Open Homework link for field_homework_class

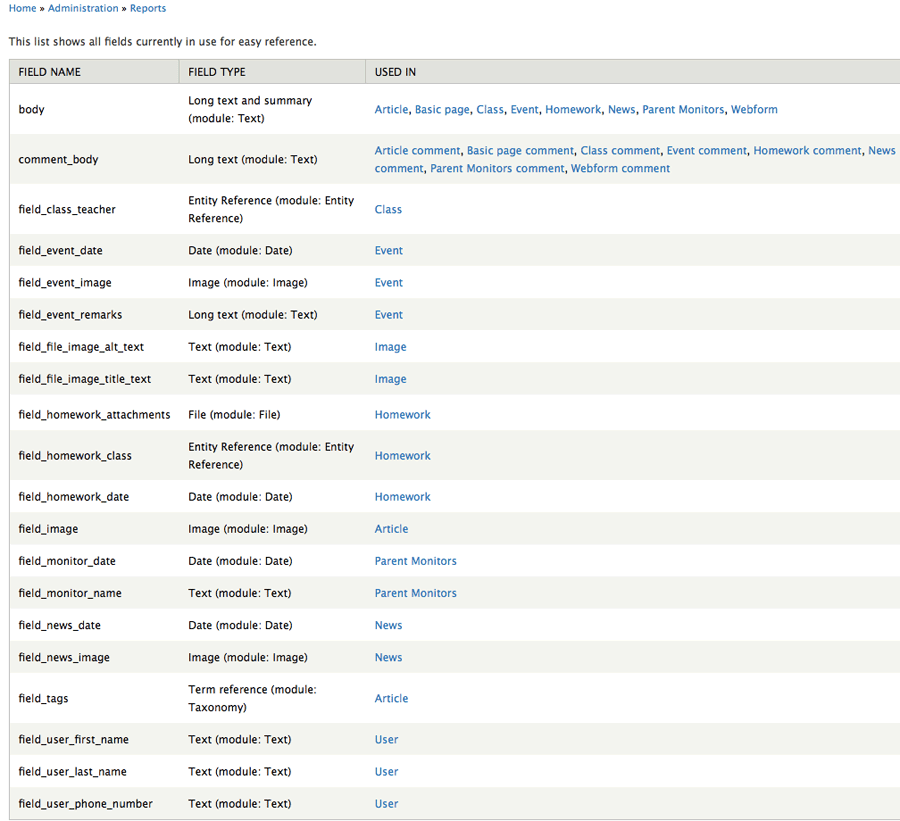[402, 455]
